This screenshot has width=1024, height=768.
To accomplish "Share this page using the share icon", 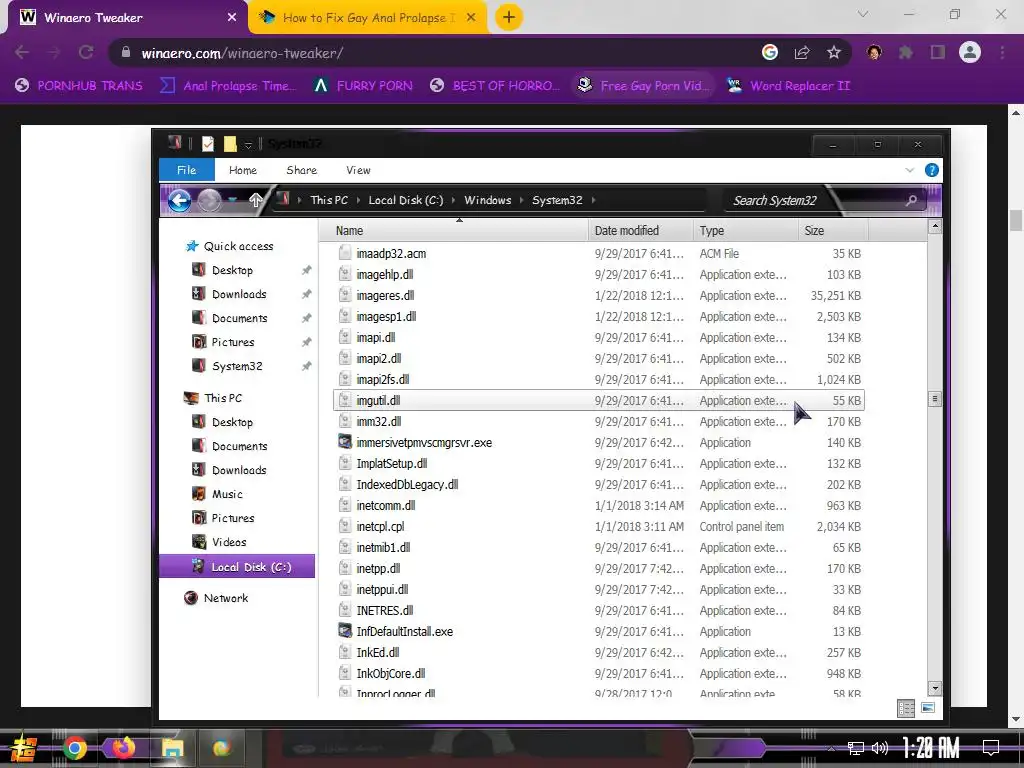I will coord(802,52).
